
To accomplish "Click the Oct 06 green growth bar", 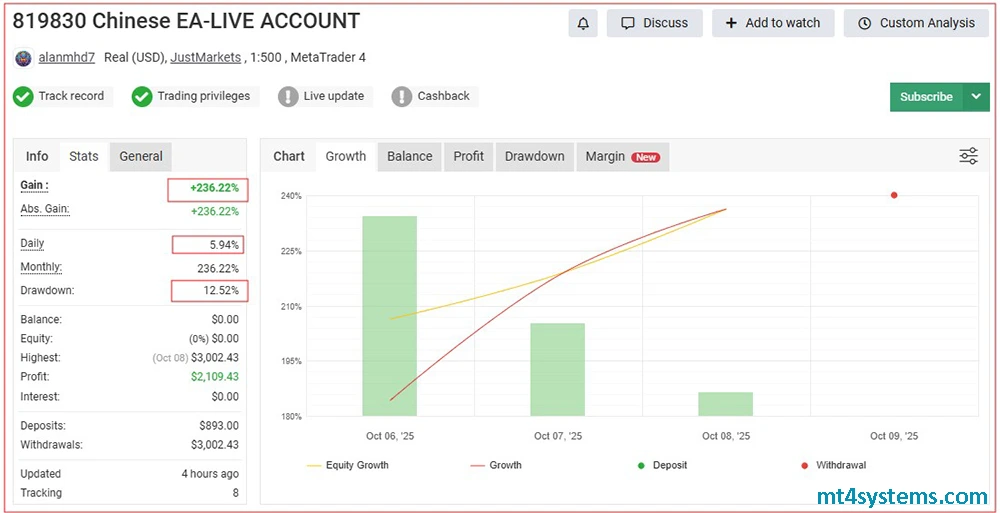I will click(x=389, y=315).
